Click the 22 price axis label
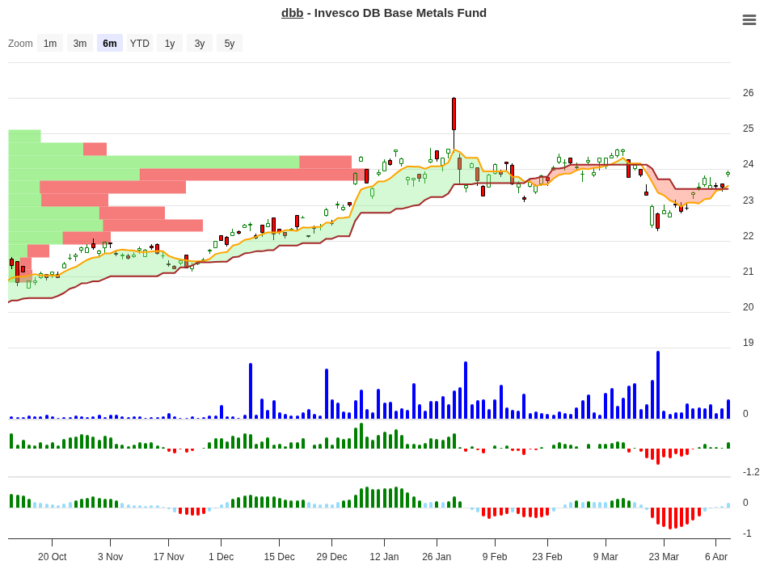Screen dimensions: 768x582 748,236
